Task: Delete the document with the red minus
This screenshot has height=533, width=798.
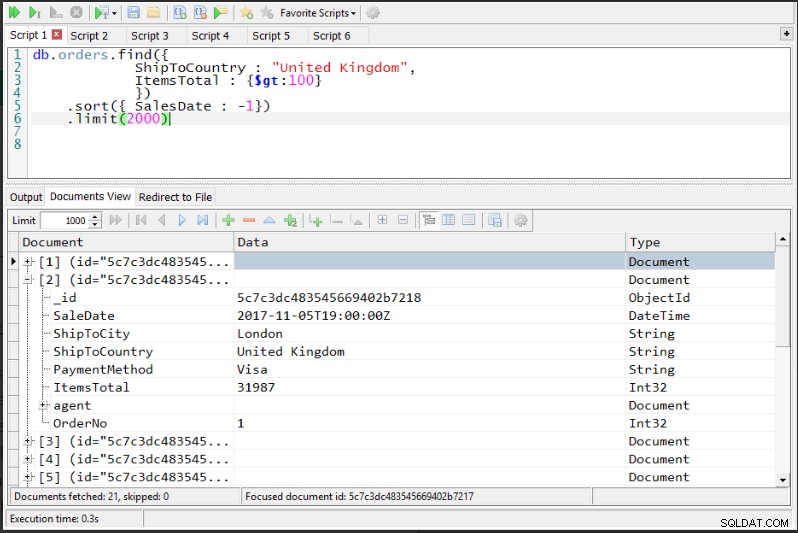Action: 249,220
